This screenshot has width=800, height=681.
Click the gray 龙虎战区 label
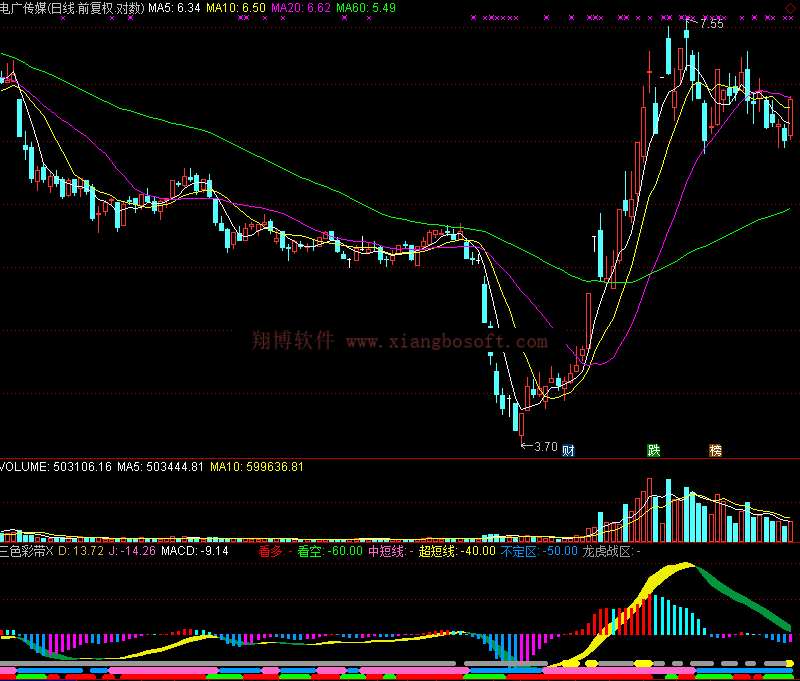coord(611,551)
